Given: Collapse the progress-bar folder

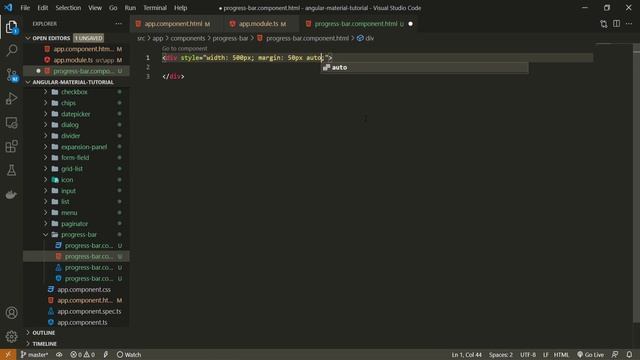Looking at the screenshot, I should tap(46, 235).
